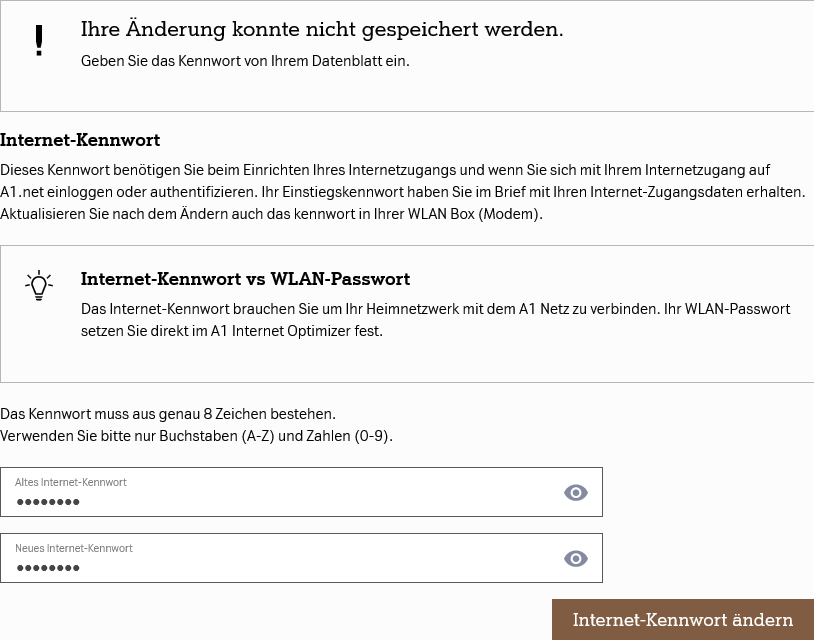This screenshot has width=814, height=640.
Task: Click the exclamation mark warning icon
Action: 39,40
